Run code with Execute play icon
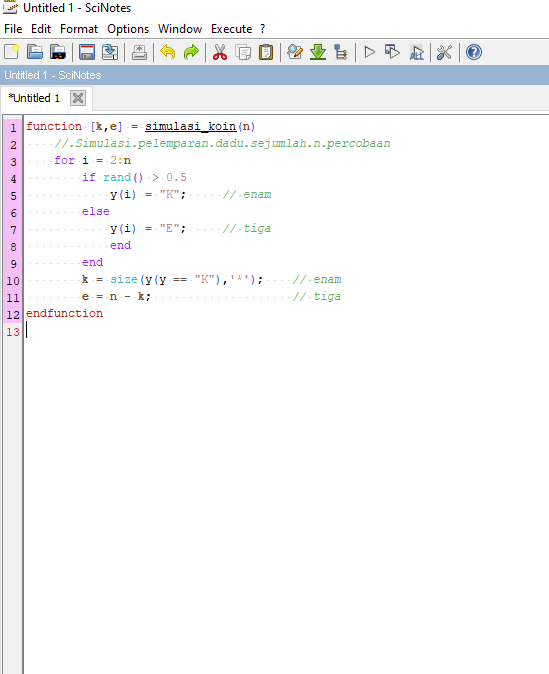 369,52
